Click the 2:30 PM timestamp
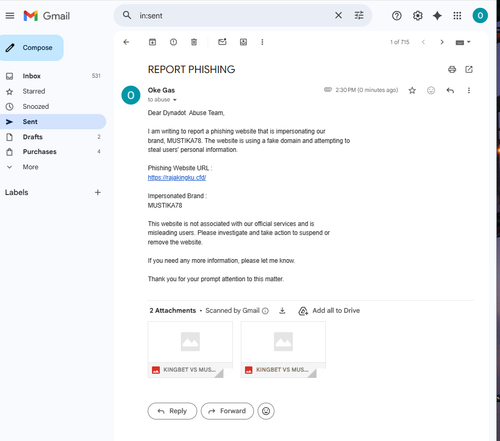 coord(367,90)
